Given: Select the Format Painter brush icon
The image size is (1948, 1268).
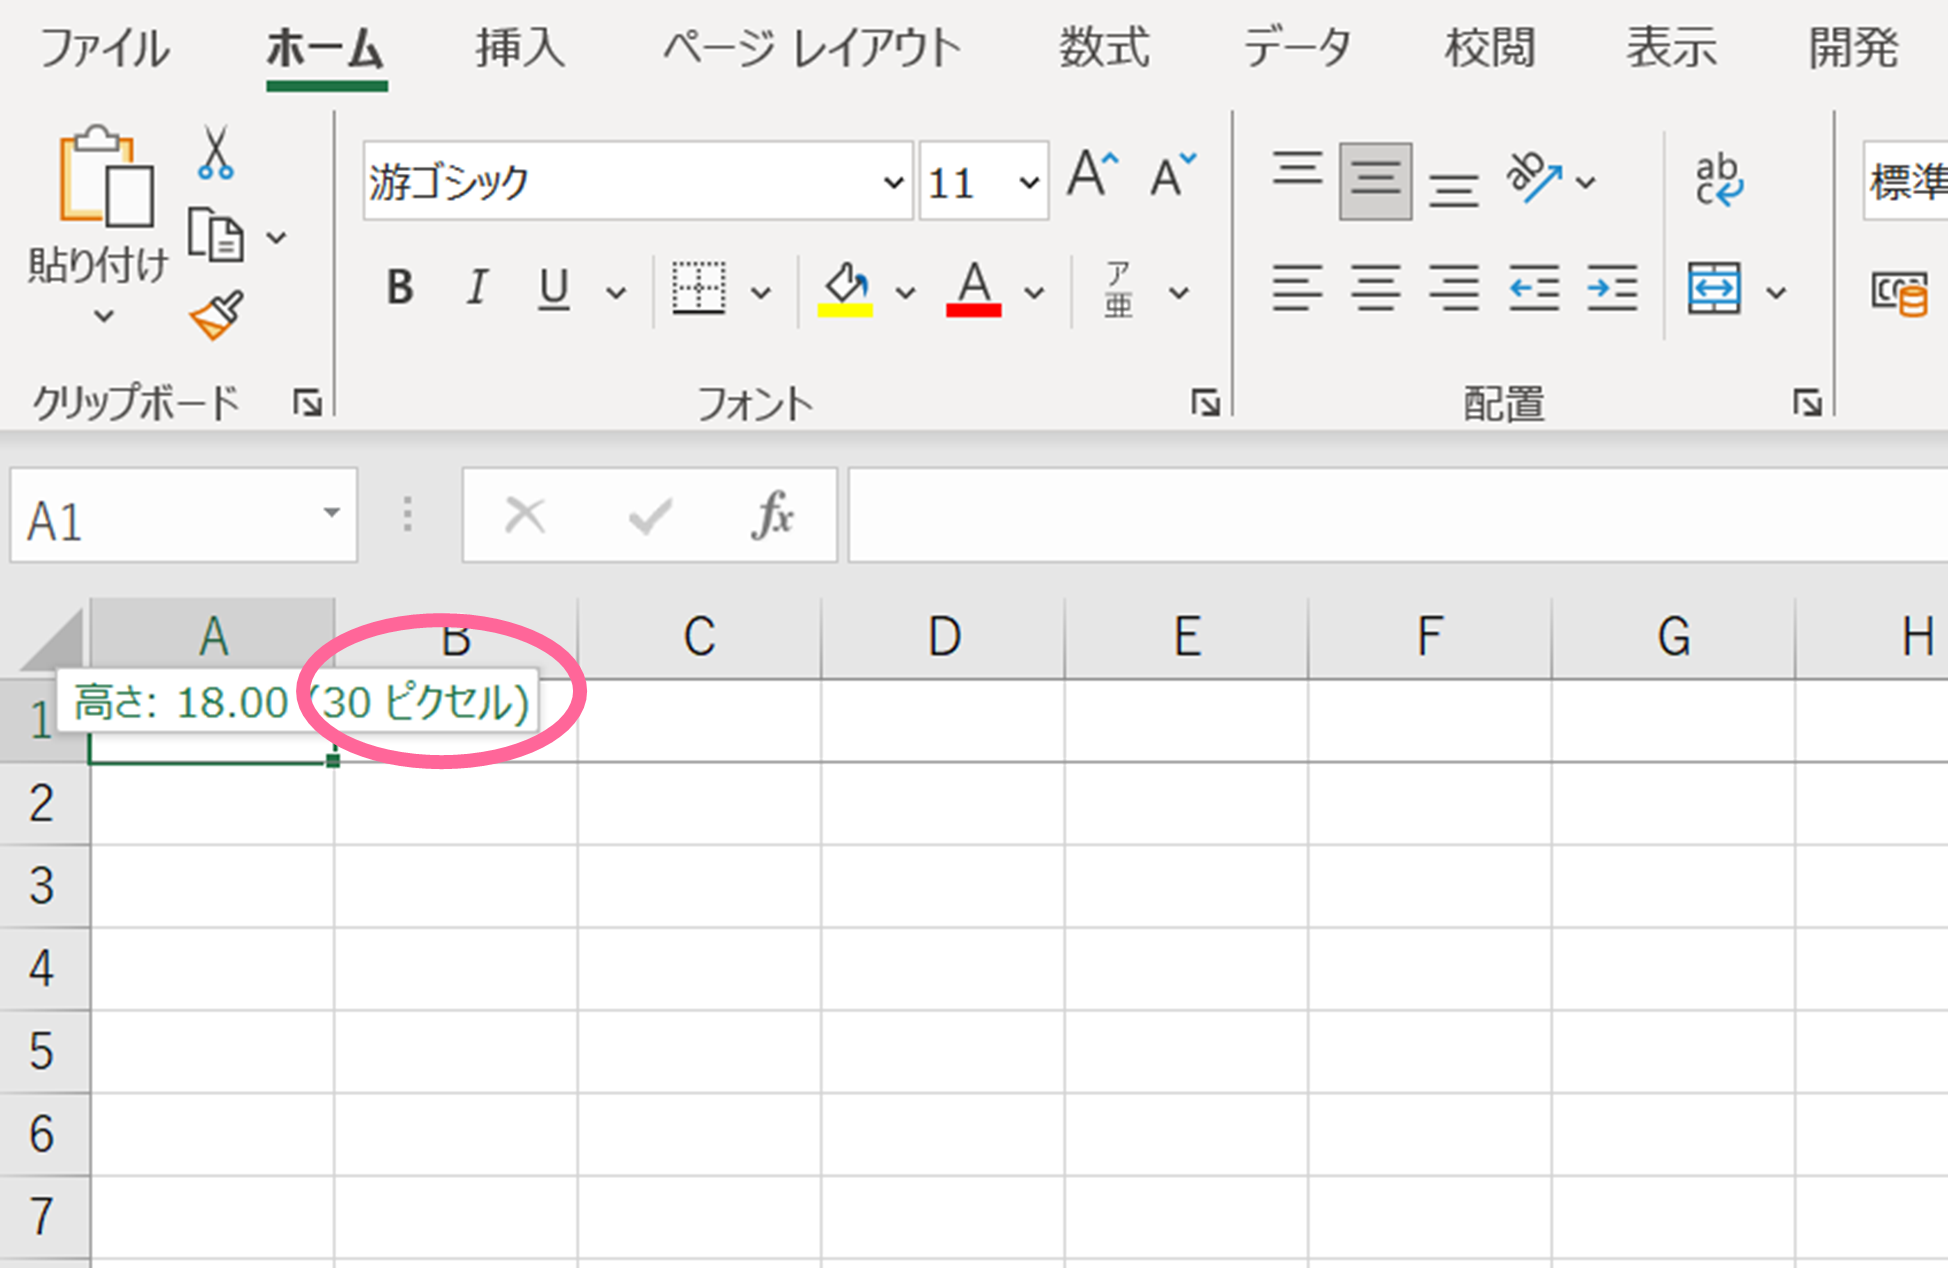Looking at the screenshot, I should 216,315.
